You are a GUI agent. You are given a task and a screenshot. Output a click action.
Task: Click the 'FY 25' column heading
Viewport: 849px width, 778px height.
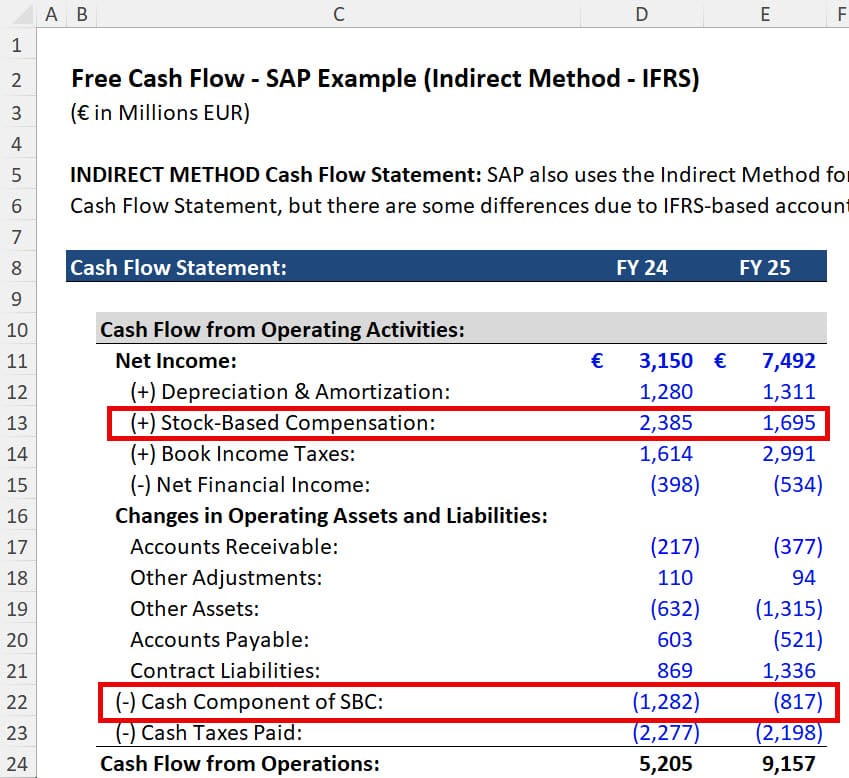765,267
